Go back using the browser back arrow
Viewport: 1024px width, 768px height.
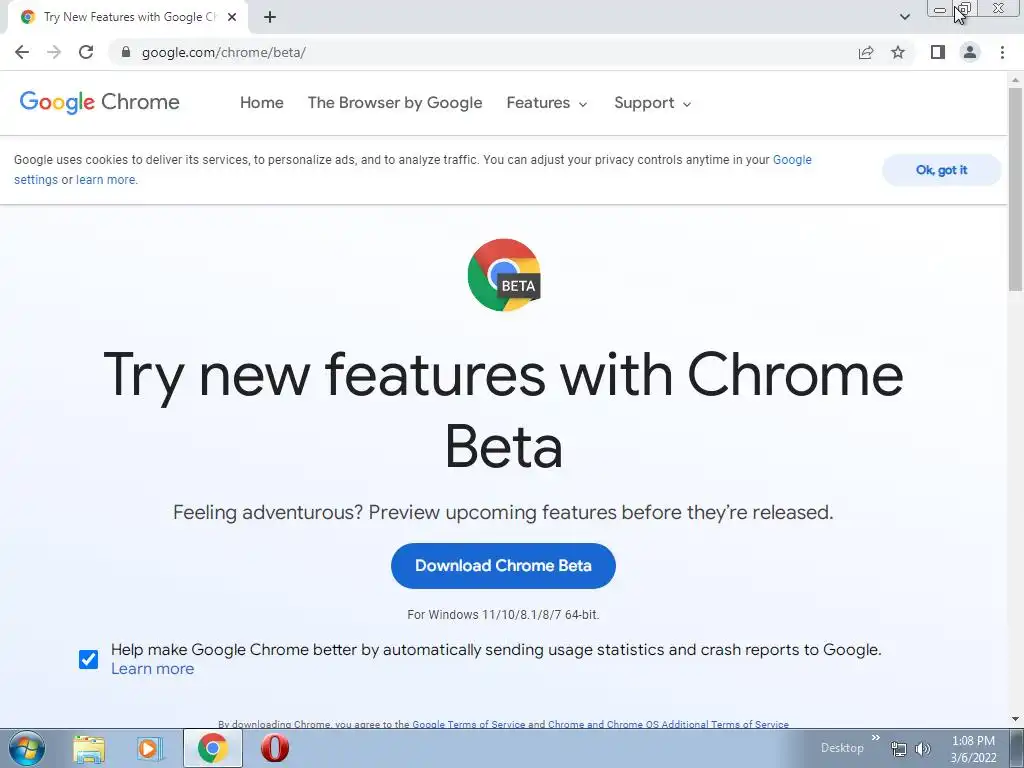click(22, 52)
